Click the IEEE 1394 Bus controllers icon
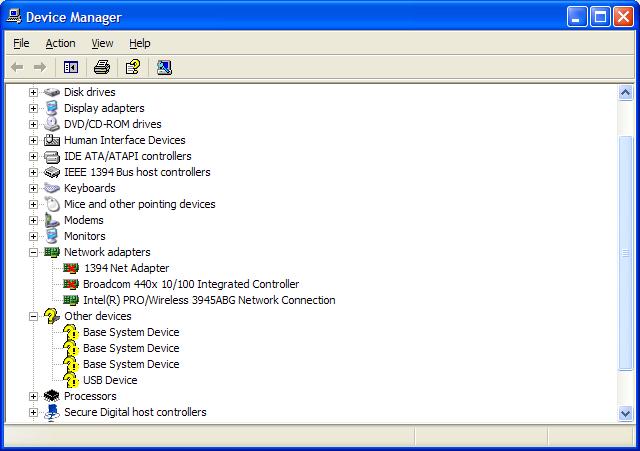Screen dimensions: 640x451 [x=52, y=172]
